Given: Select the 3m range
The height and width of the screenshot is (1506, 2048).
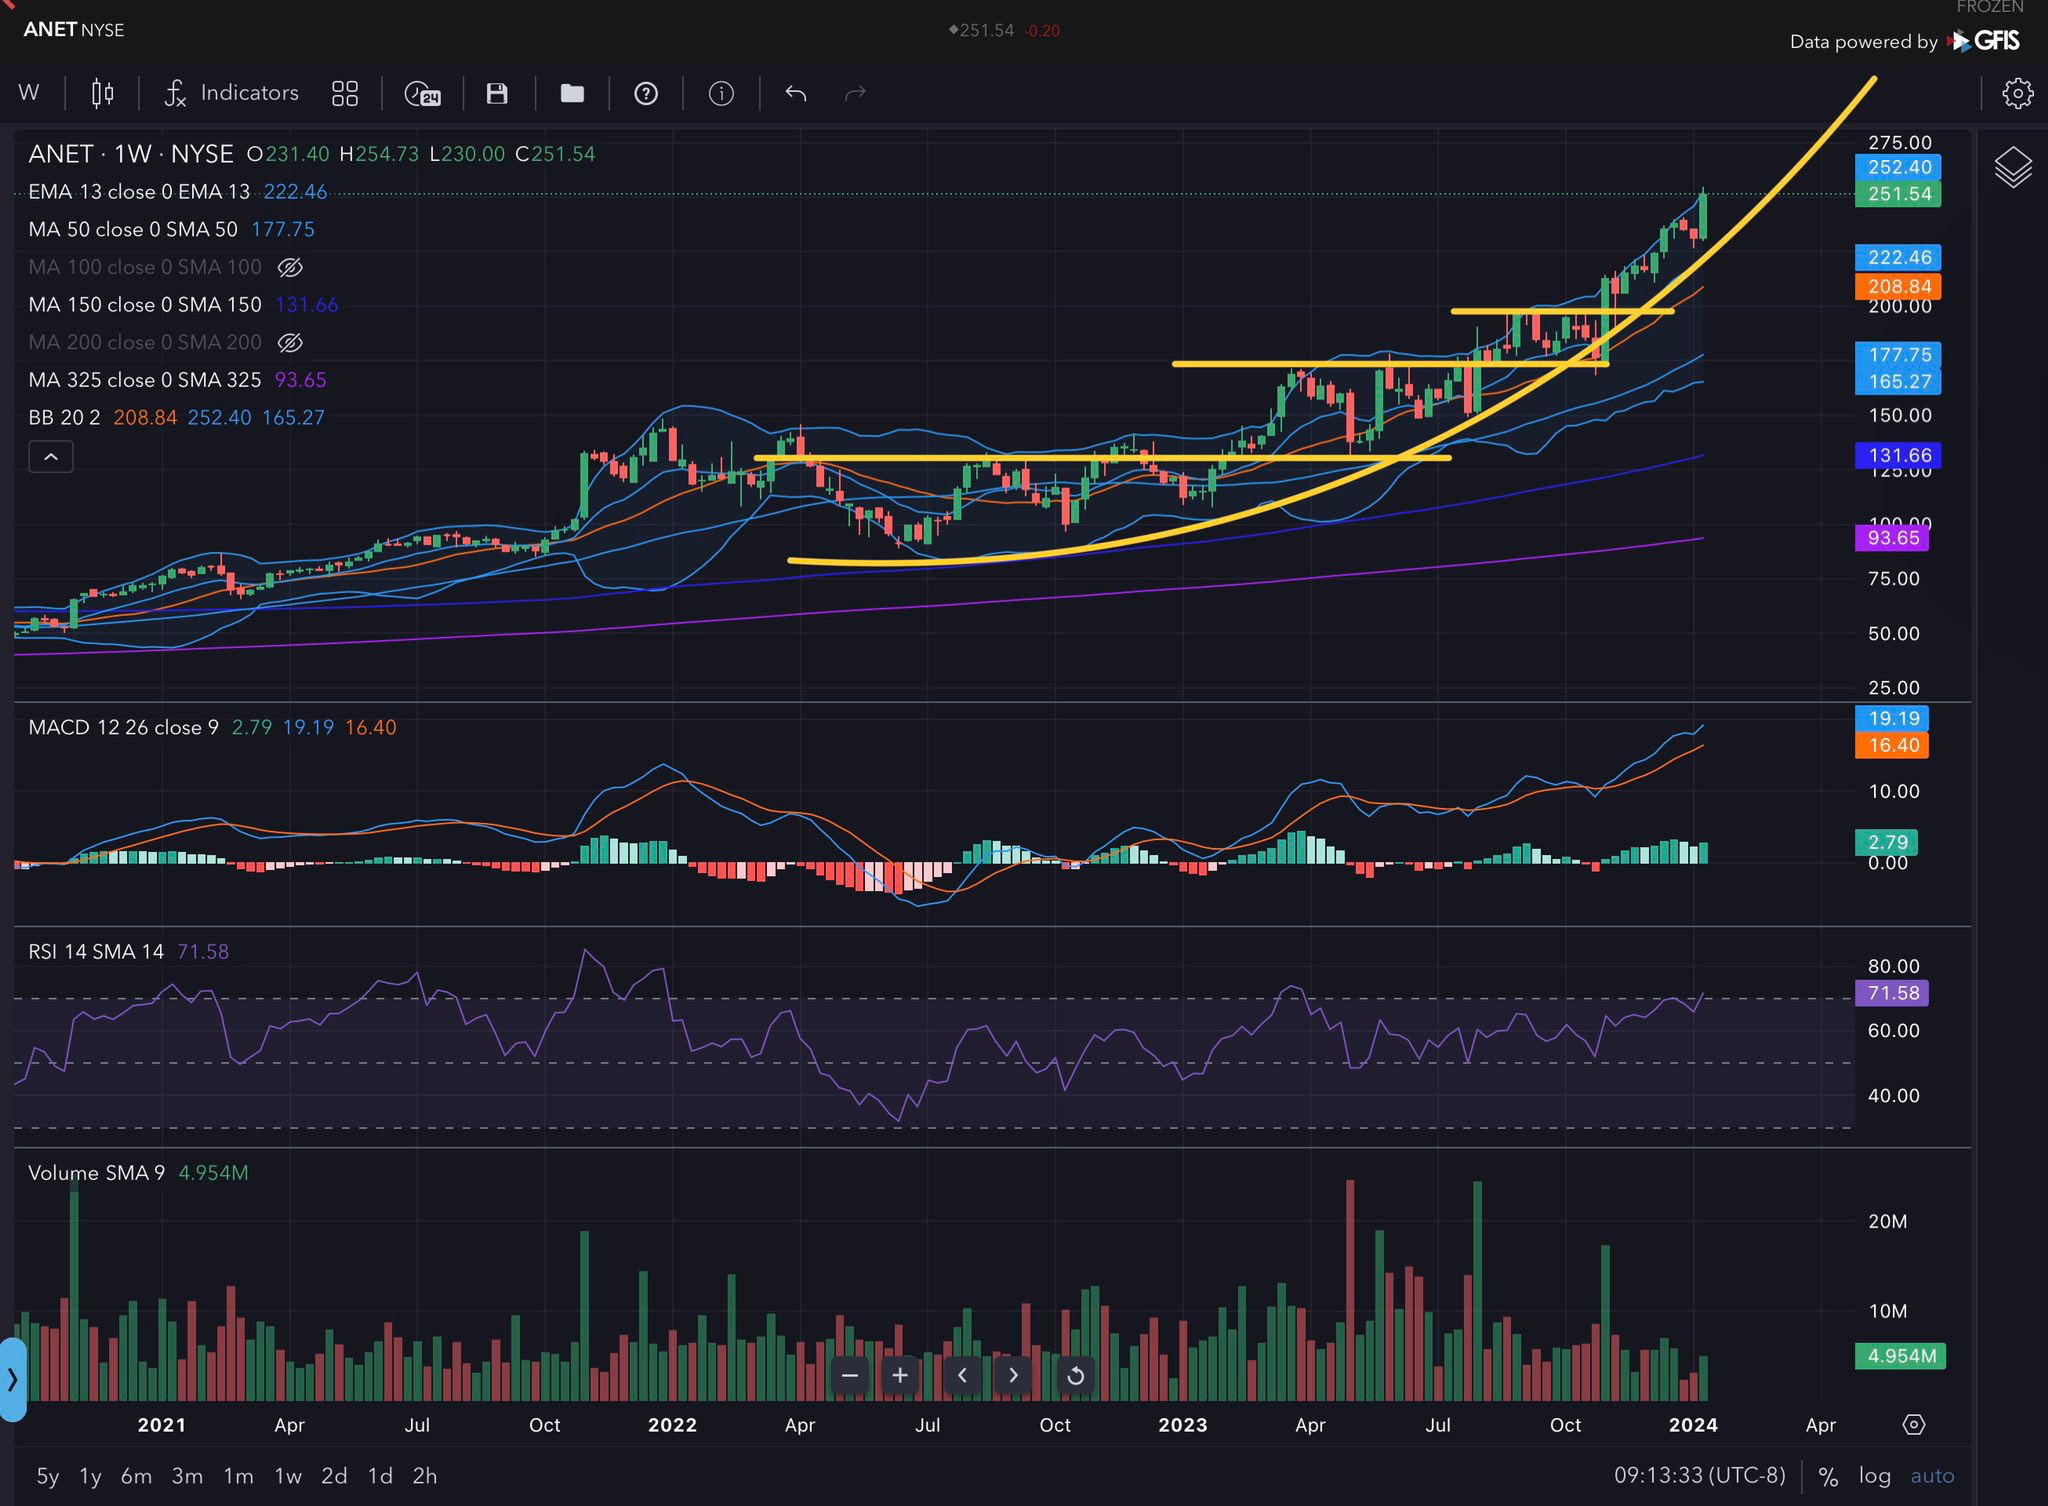Looking at the screenshot, I should 187,1476.
